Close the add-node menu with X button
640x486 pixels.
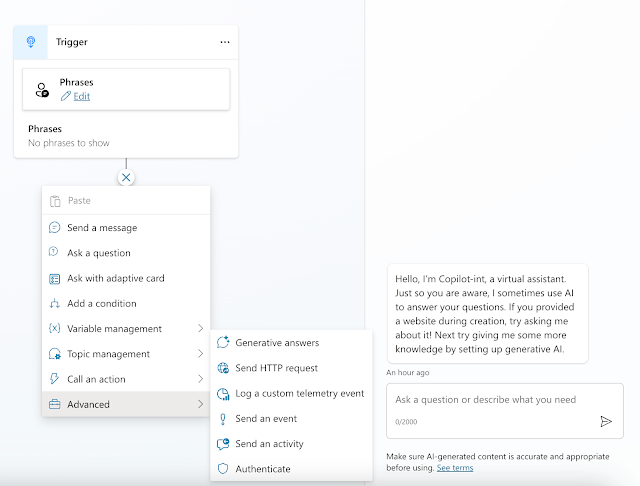126,178
